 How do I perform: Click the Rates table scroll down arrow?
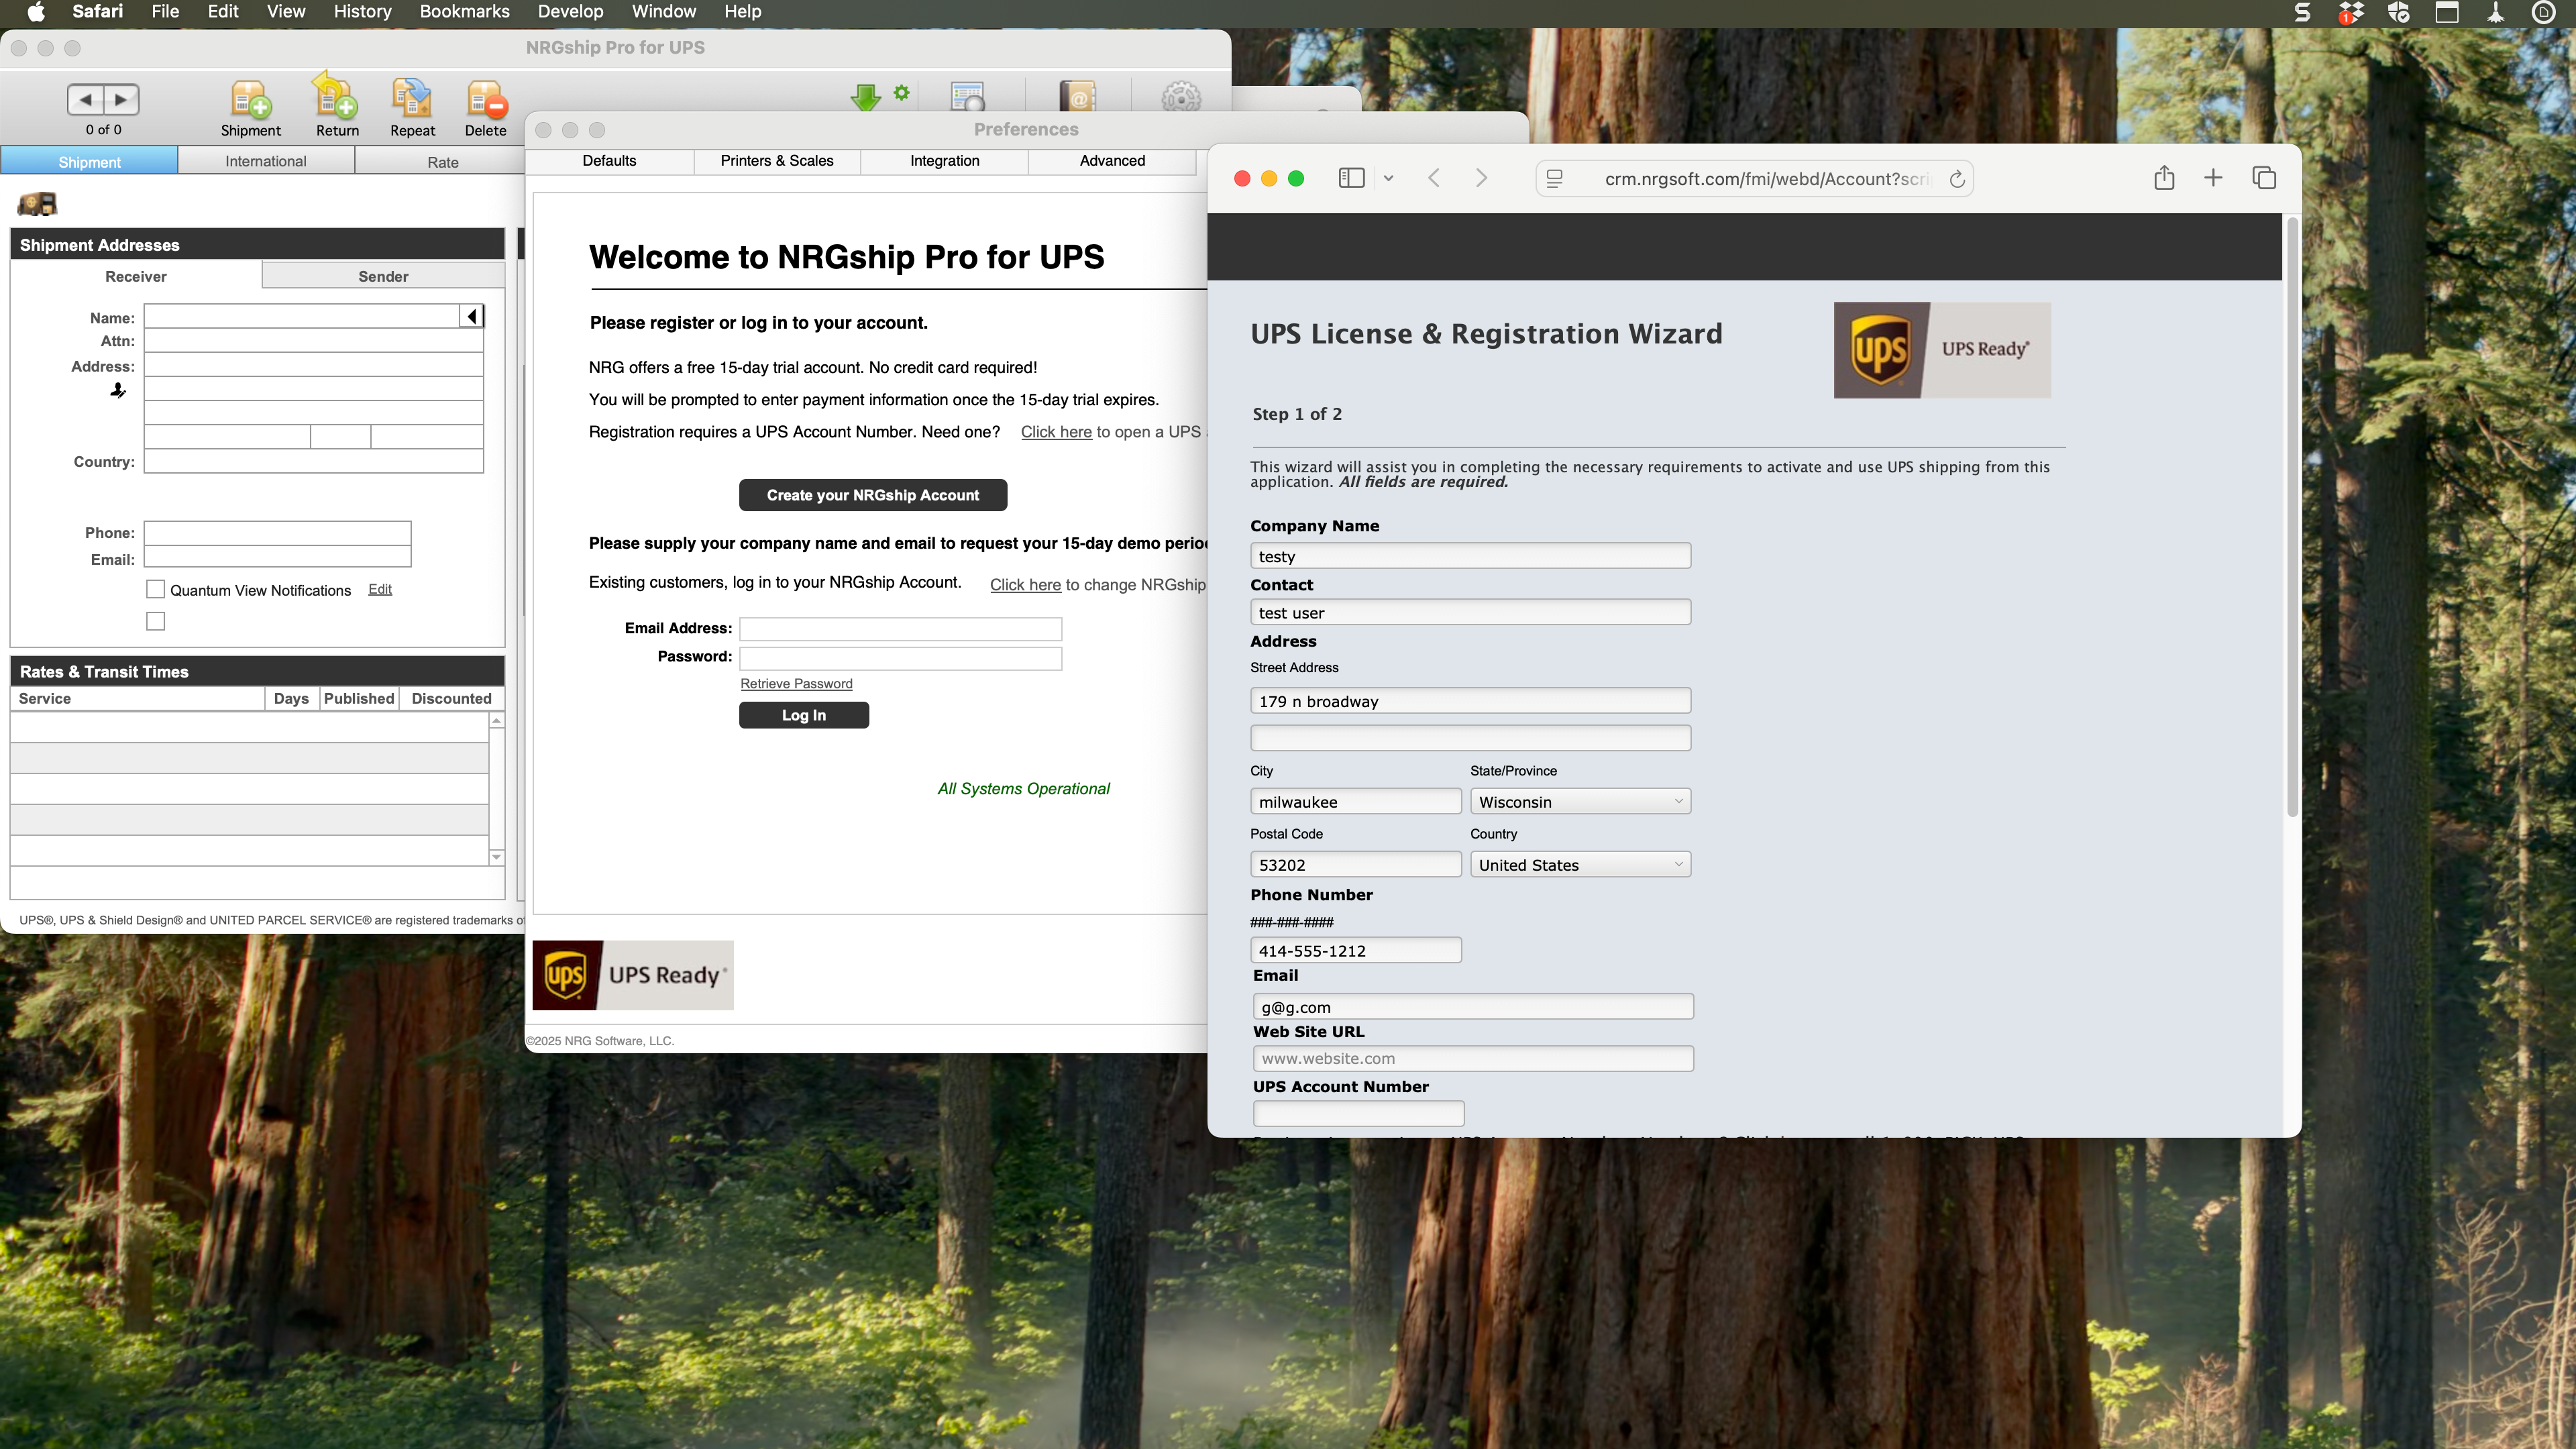[x=496, y=857]
